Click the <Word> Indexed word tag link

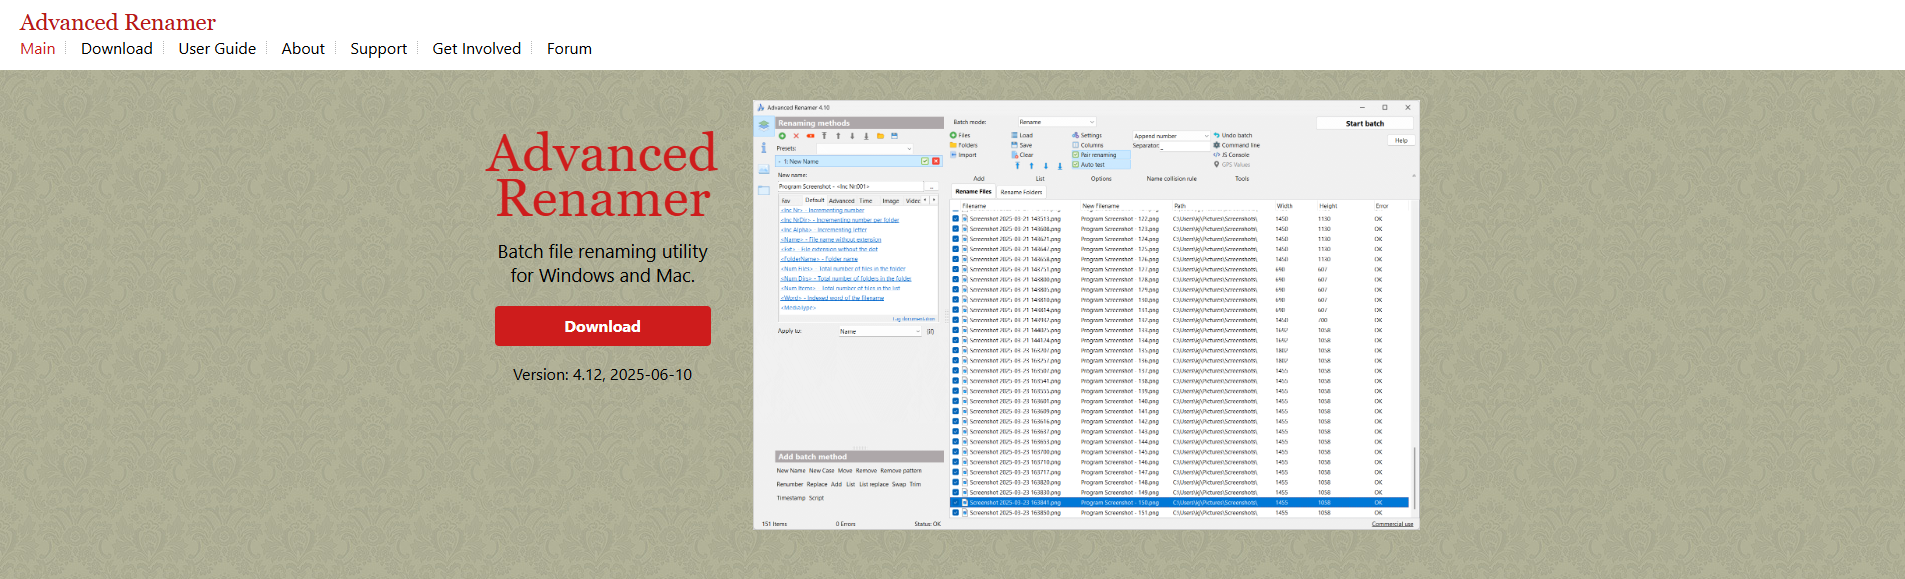(x=832, y=298)
